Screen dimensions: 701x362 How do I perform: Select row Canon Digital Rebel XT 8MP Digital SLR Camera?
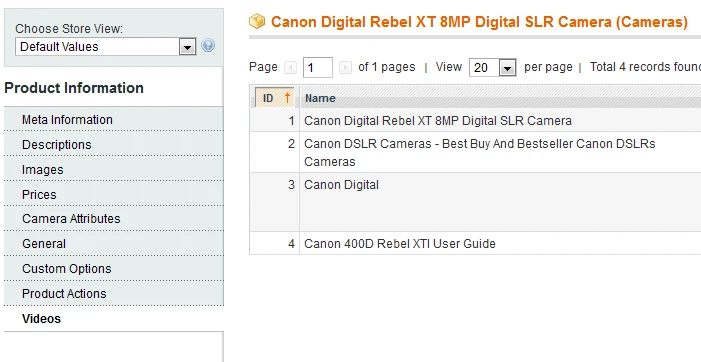coord(475,121)
